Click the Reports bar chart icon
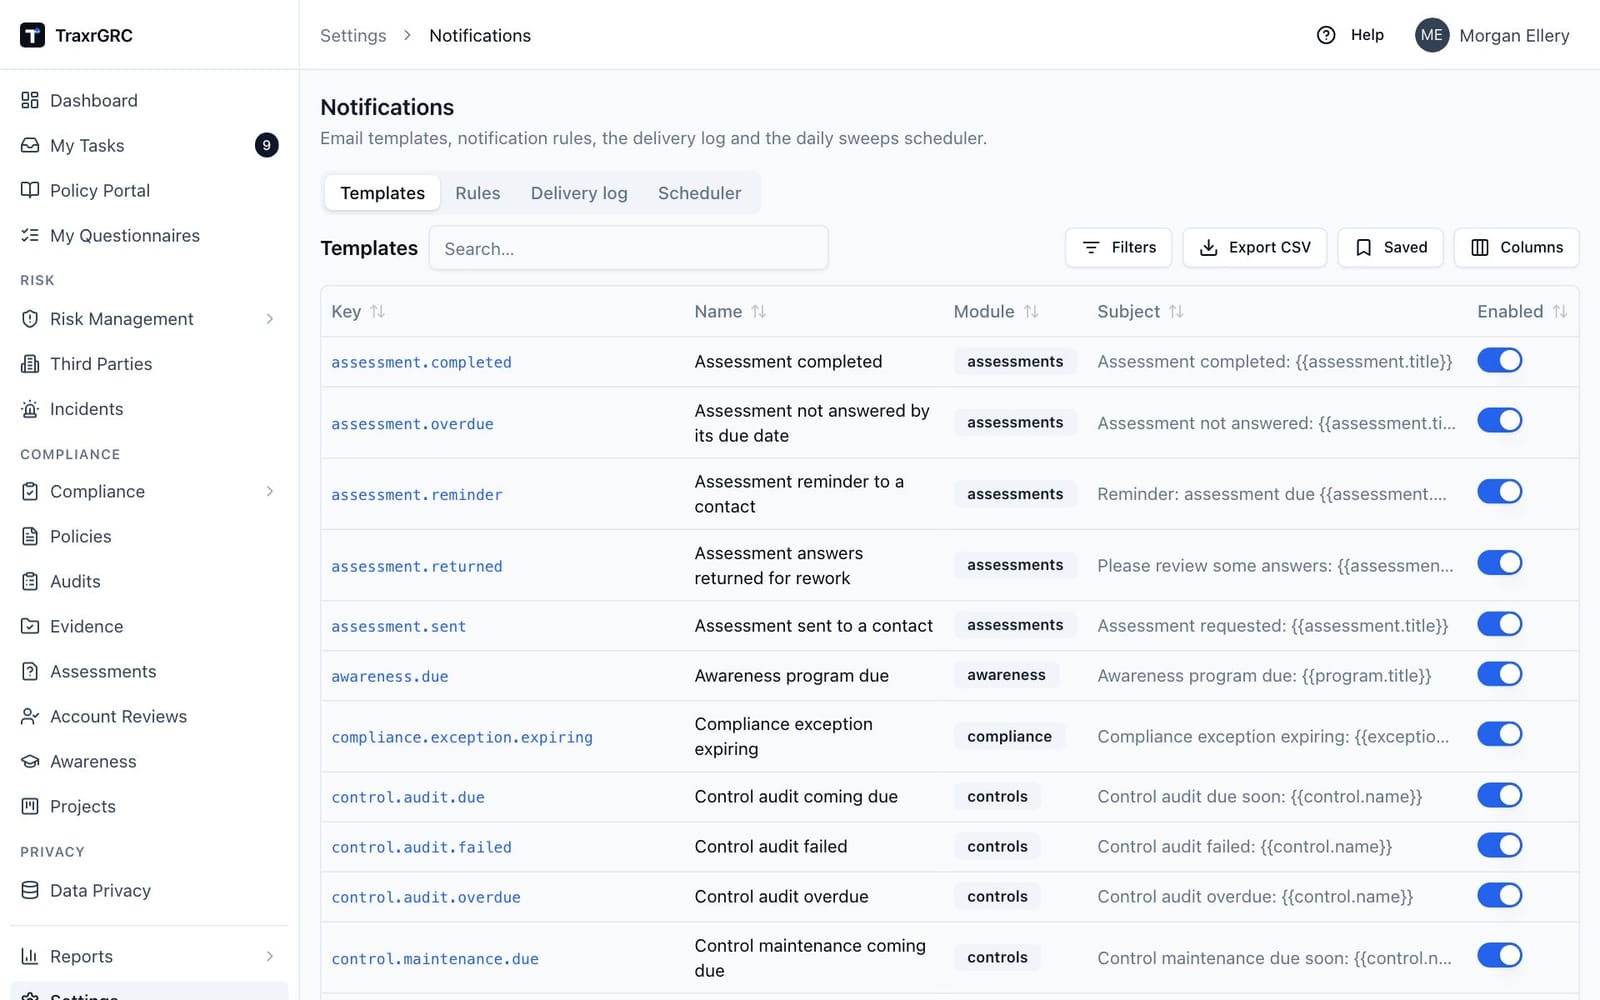 [x=30, y=956]
